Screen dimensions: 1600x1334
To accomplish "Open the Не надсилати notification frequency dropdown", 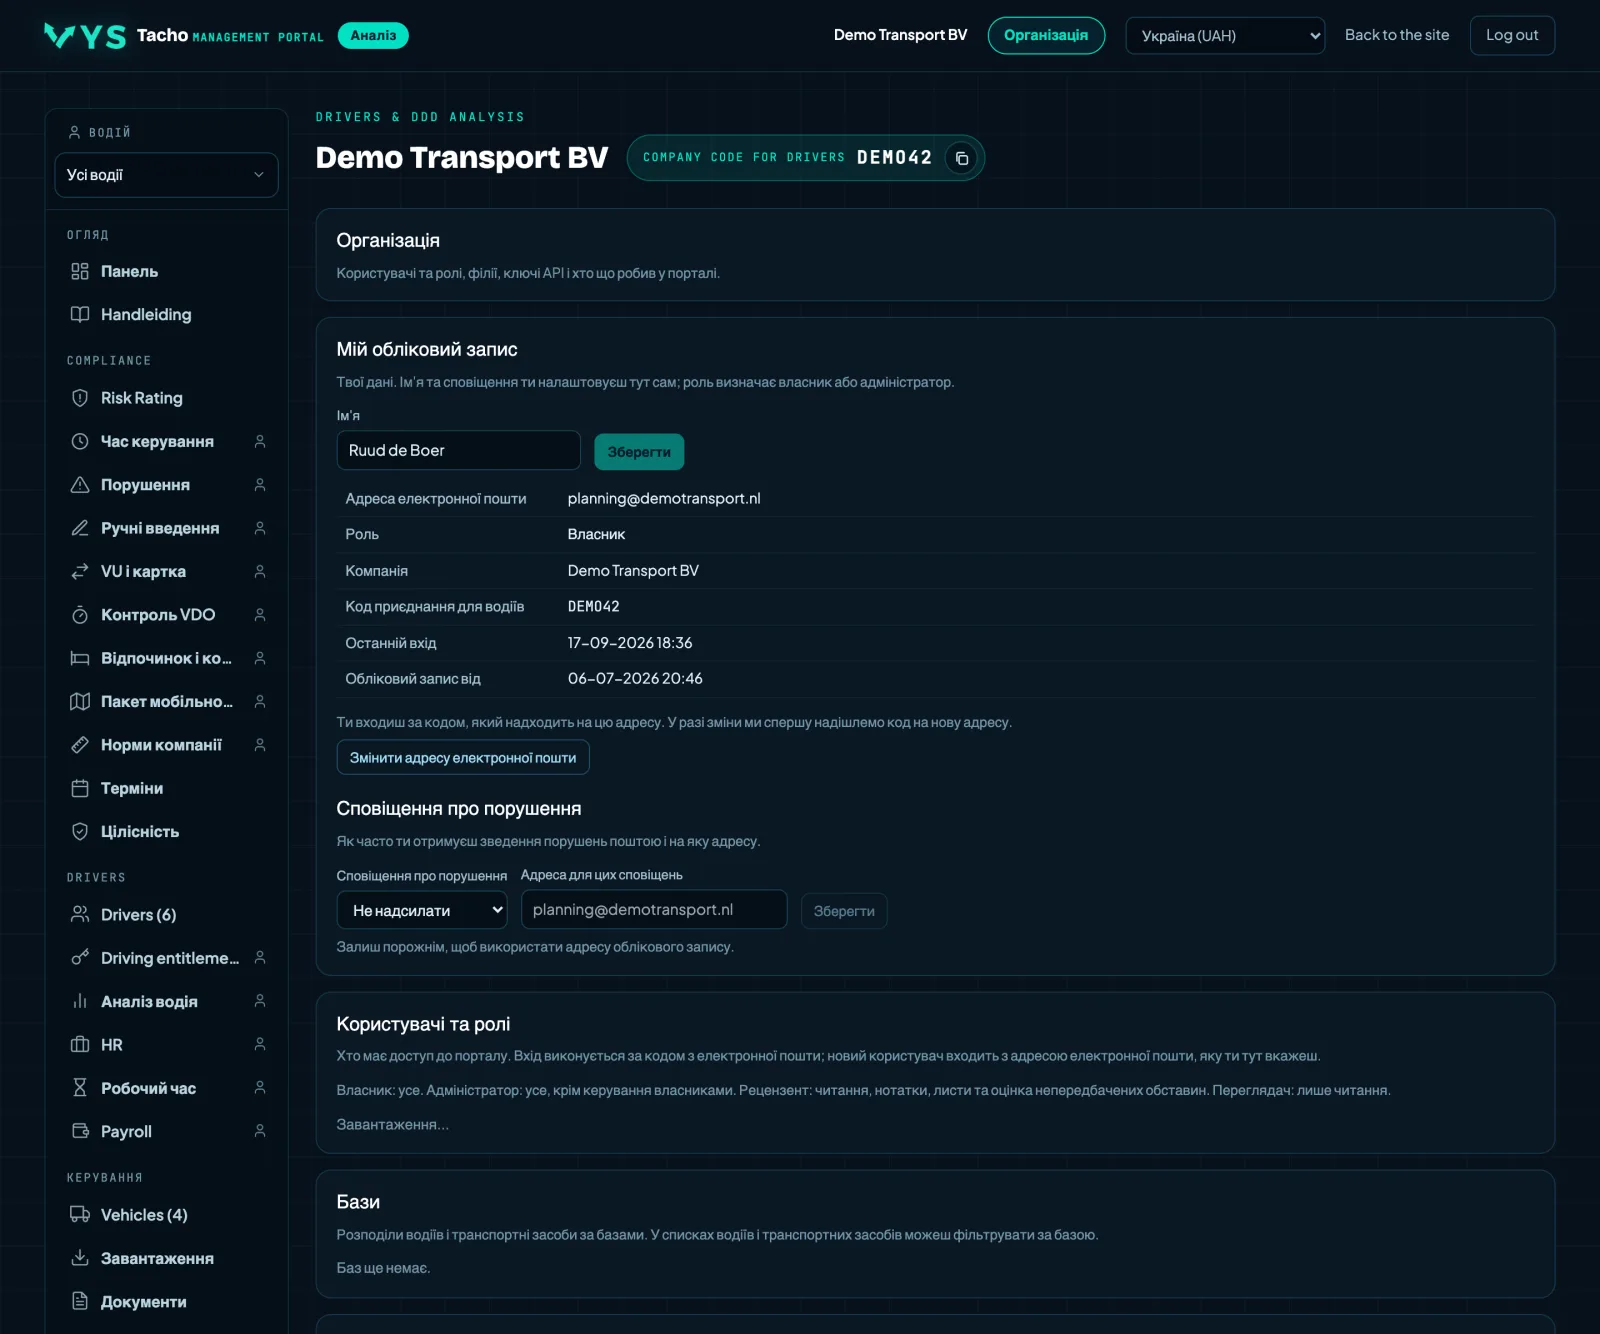I will 422,910.
